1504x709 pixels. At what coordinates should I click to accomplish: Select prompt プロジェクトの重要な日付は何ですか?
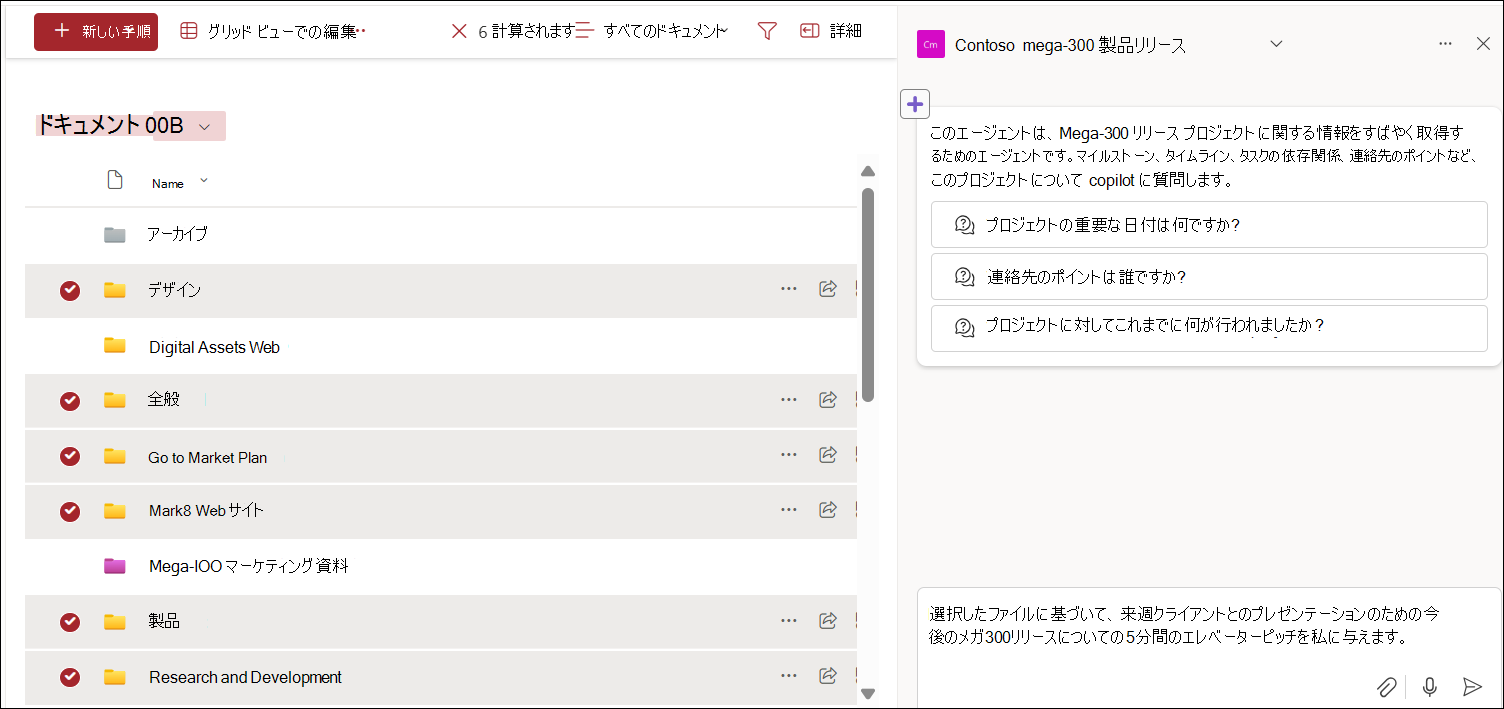coord(1209,225)
